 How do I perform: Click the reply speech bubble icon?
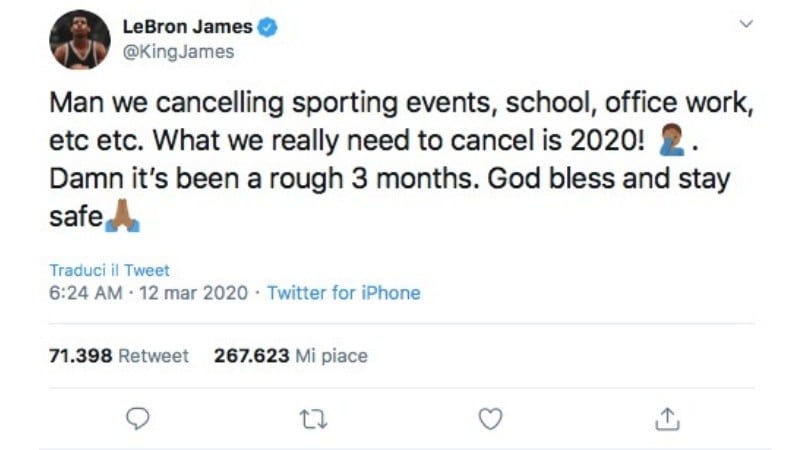(138, 419)
